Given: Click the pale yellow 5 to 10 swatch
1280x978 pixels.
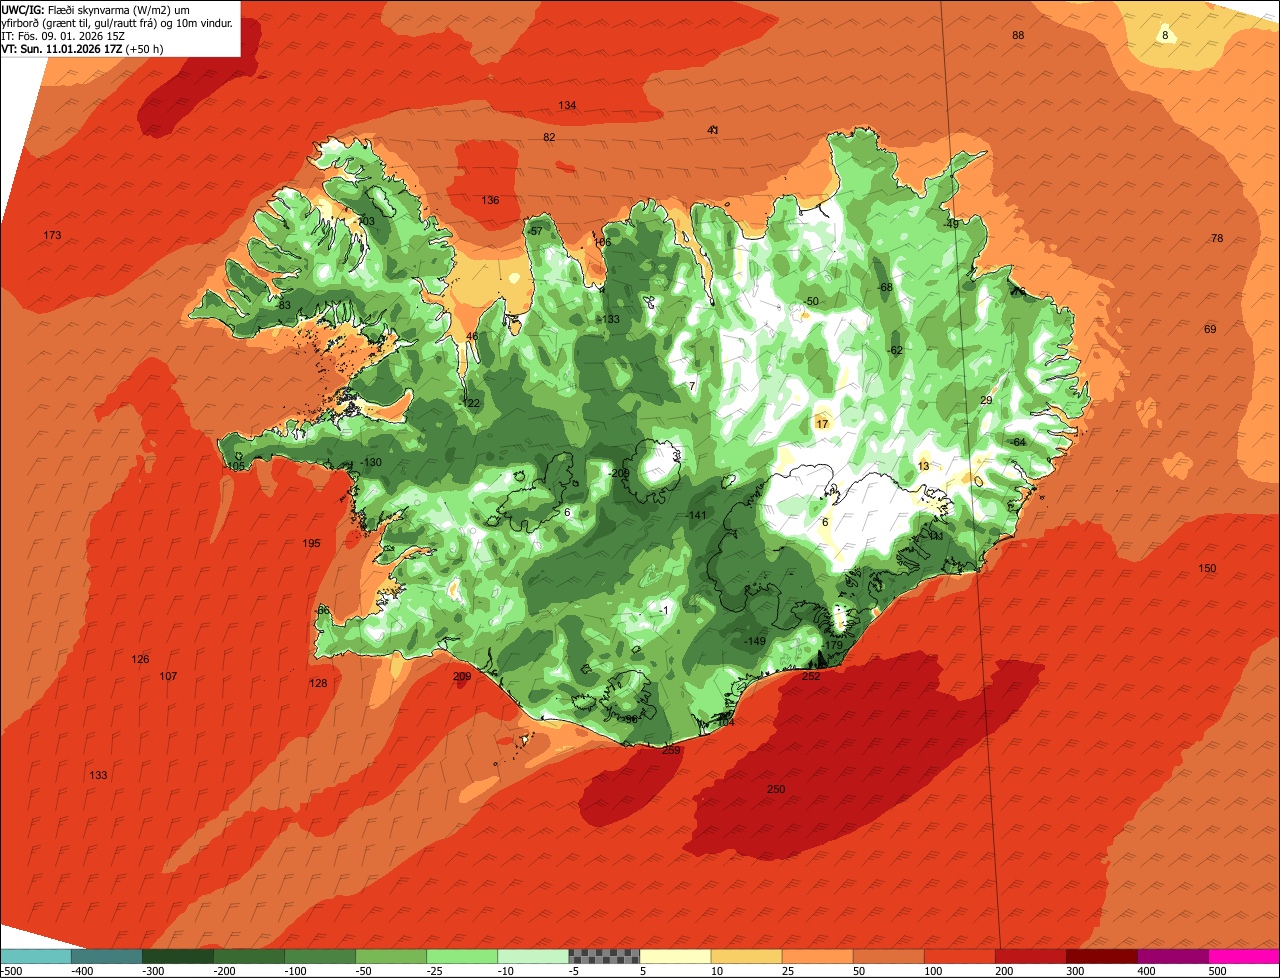Looking at the screenshot, I should (675, 957).
